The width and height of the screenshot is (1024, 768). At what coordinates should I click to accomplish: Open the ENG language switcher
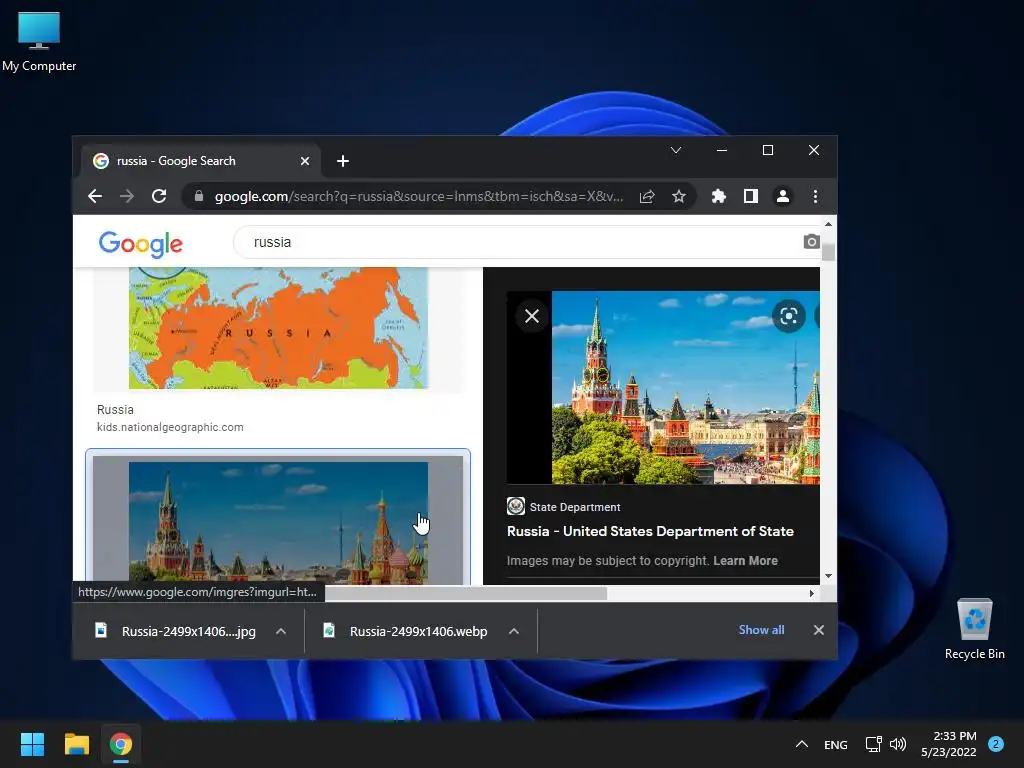[x=835, y=744]
